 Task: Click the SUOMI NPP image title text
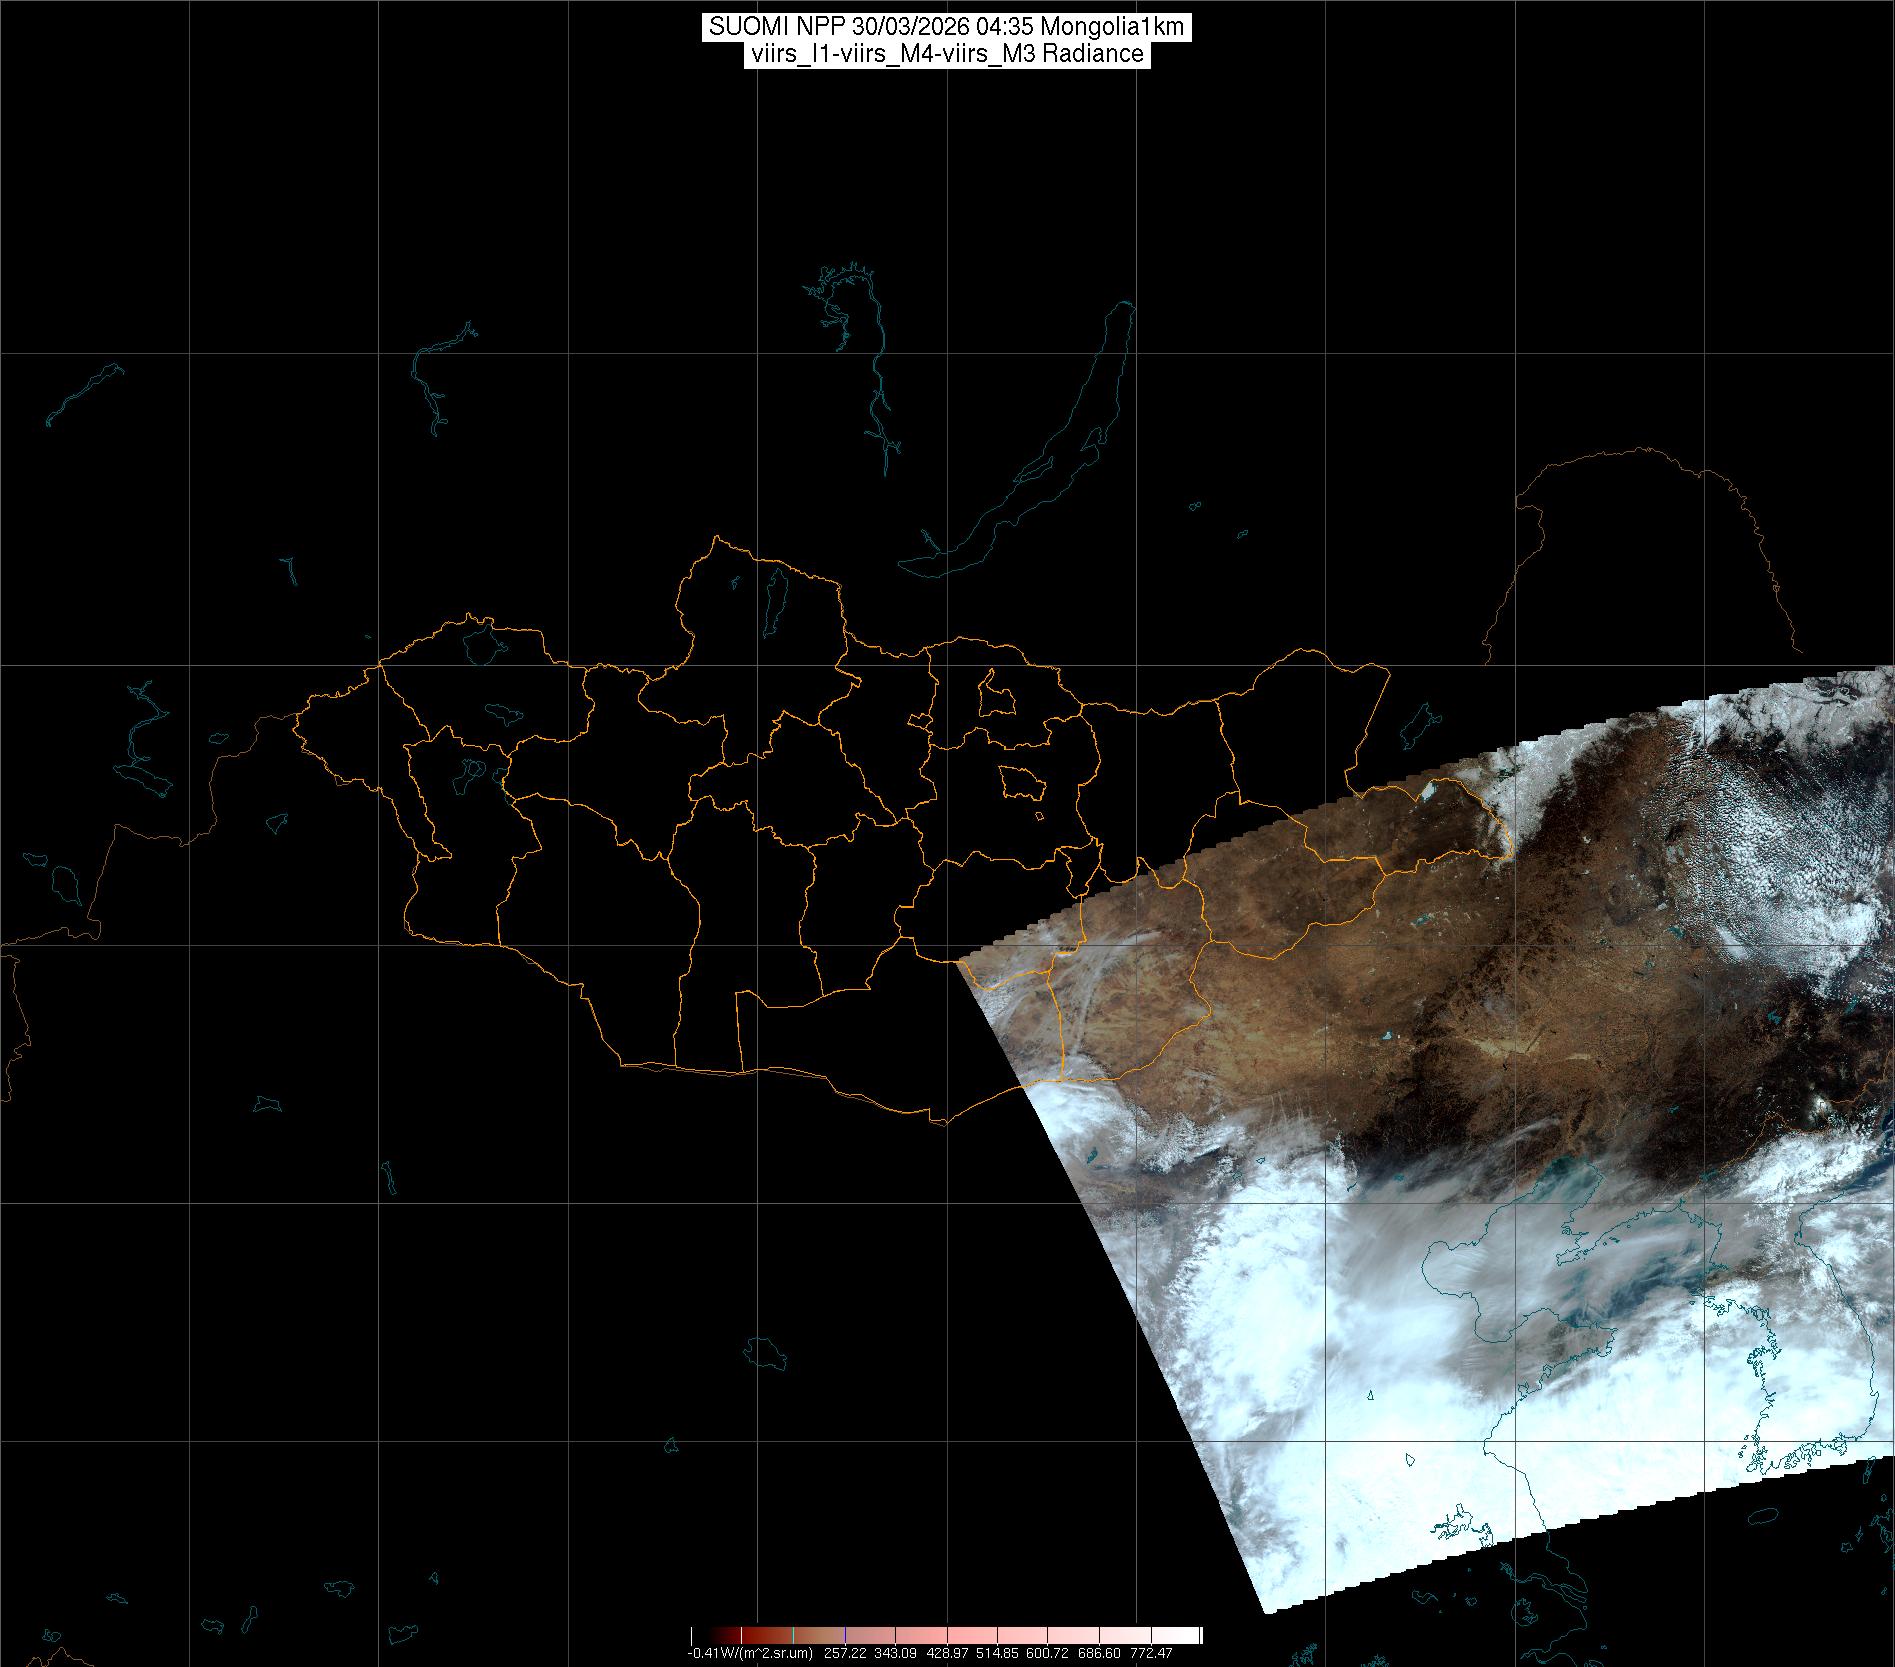(x=947, y=27)
